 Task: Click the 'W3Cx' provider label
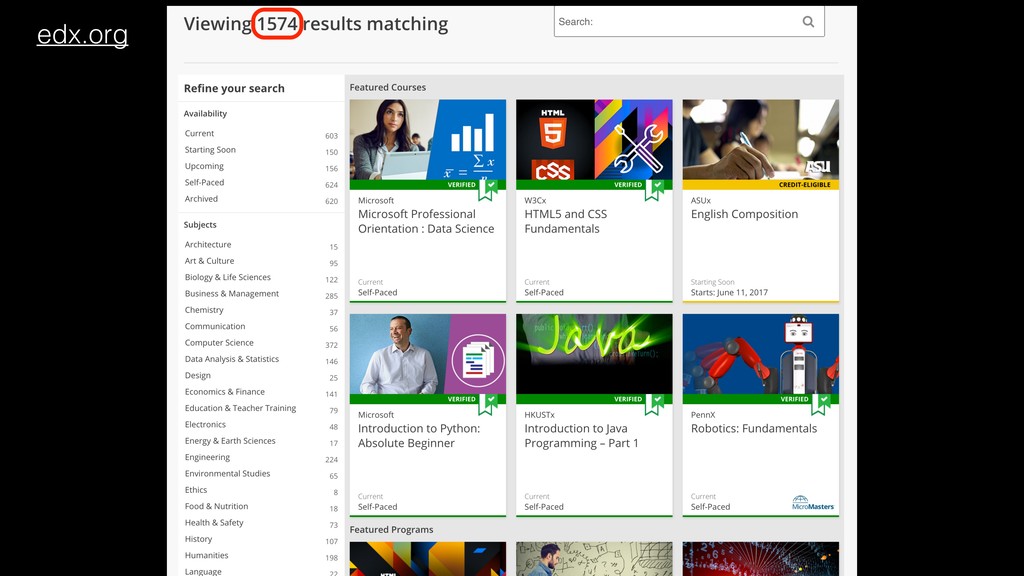pos(535,200)
